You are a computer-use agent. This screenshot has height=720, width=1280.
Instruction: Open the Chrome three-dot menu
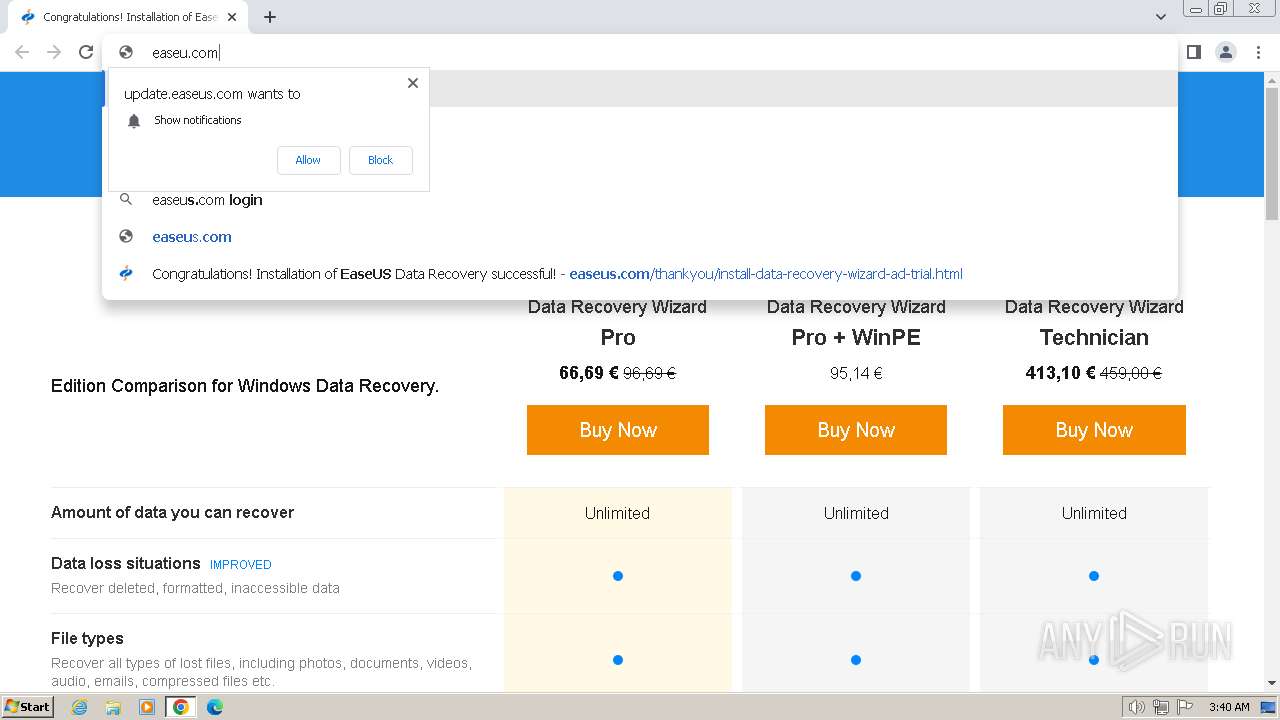tap(1258, 52)
